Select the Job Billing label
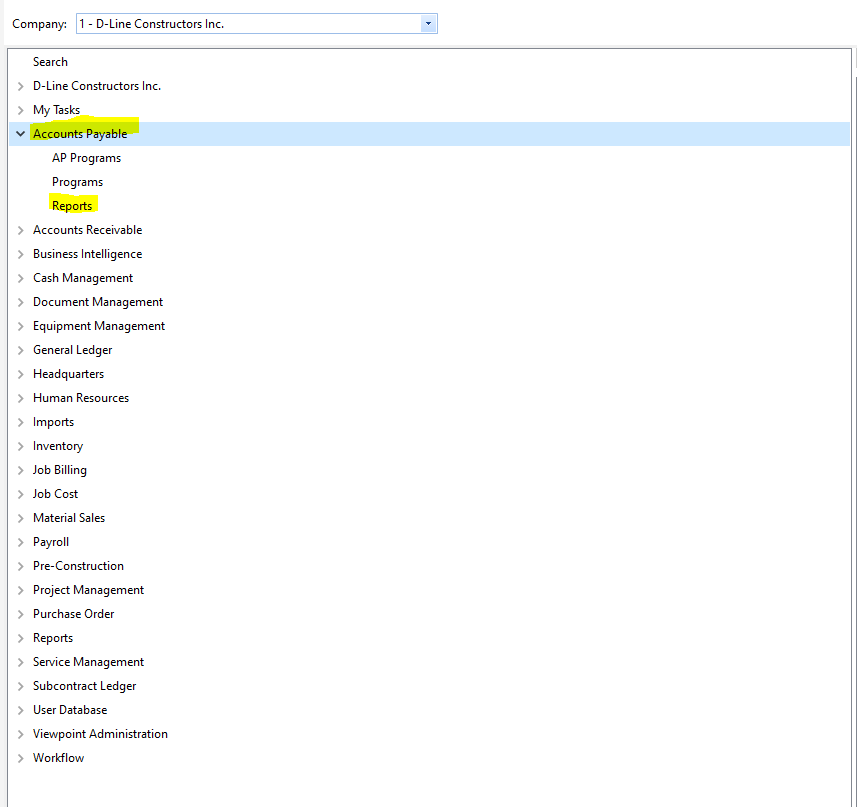This screenshot has width=857, height=807. 60,470
